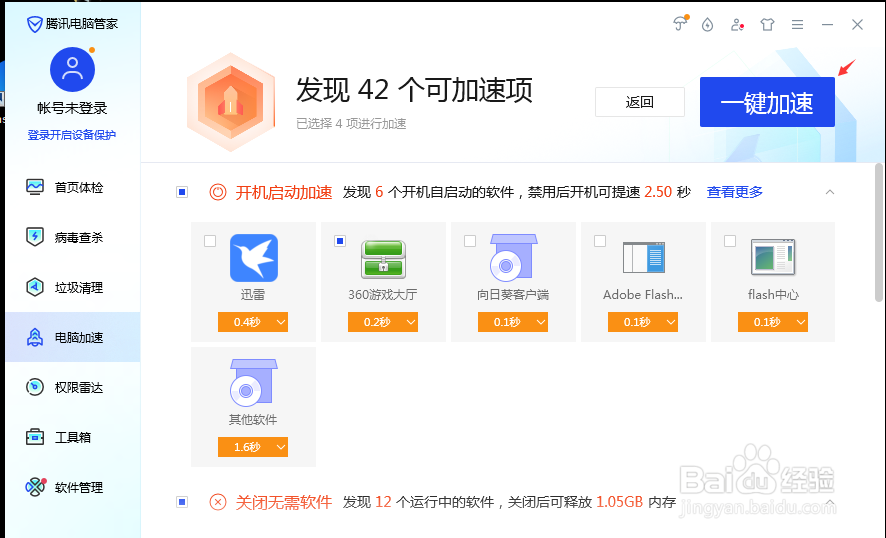Viewport: 886px width, 538px height.
Task: Check the flash中心 checkbox
Action: pos(730,241)
